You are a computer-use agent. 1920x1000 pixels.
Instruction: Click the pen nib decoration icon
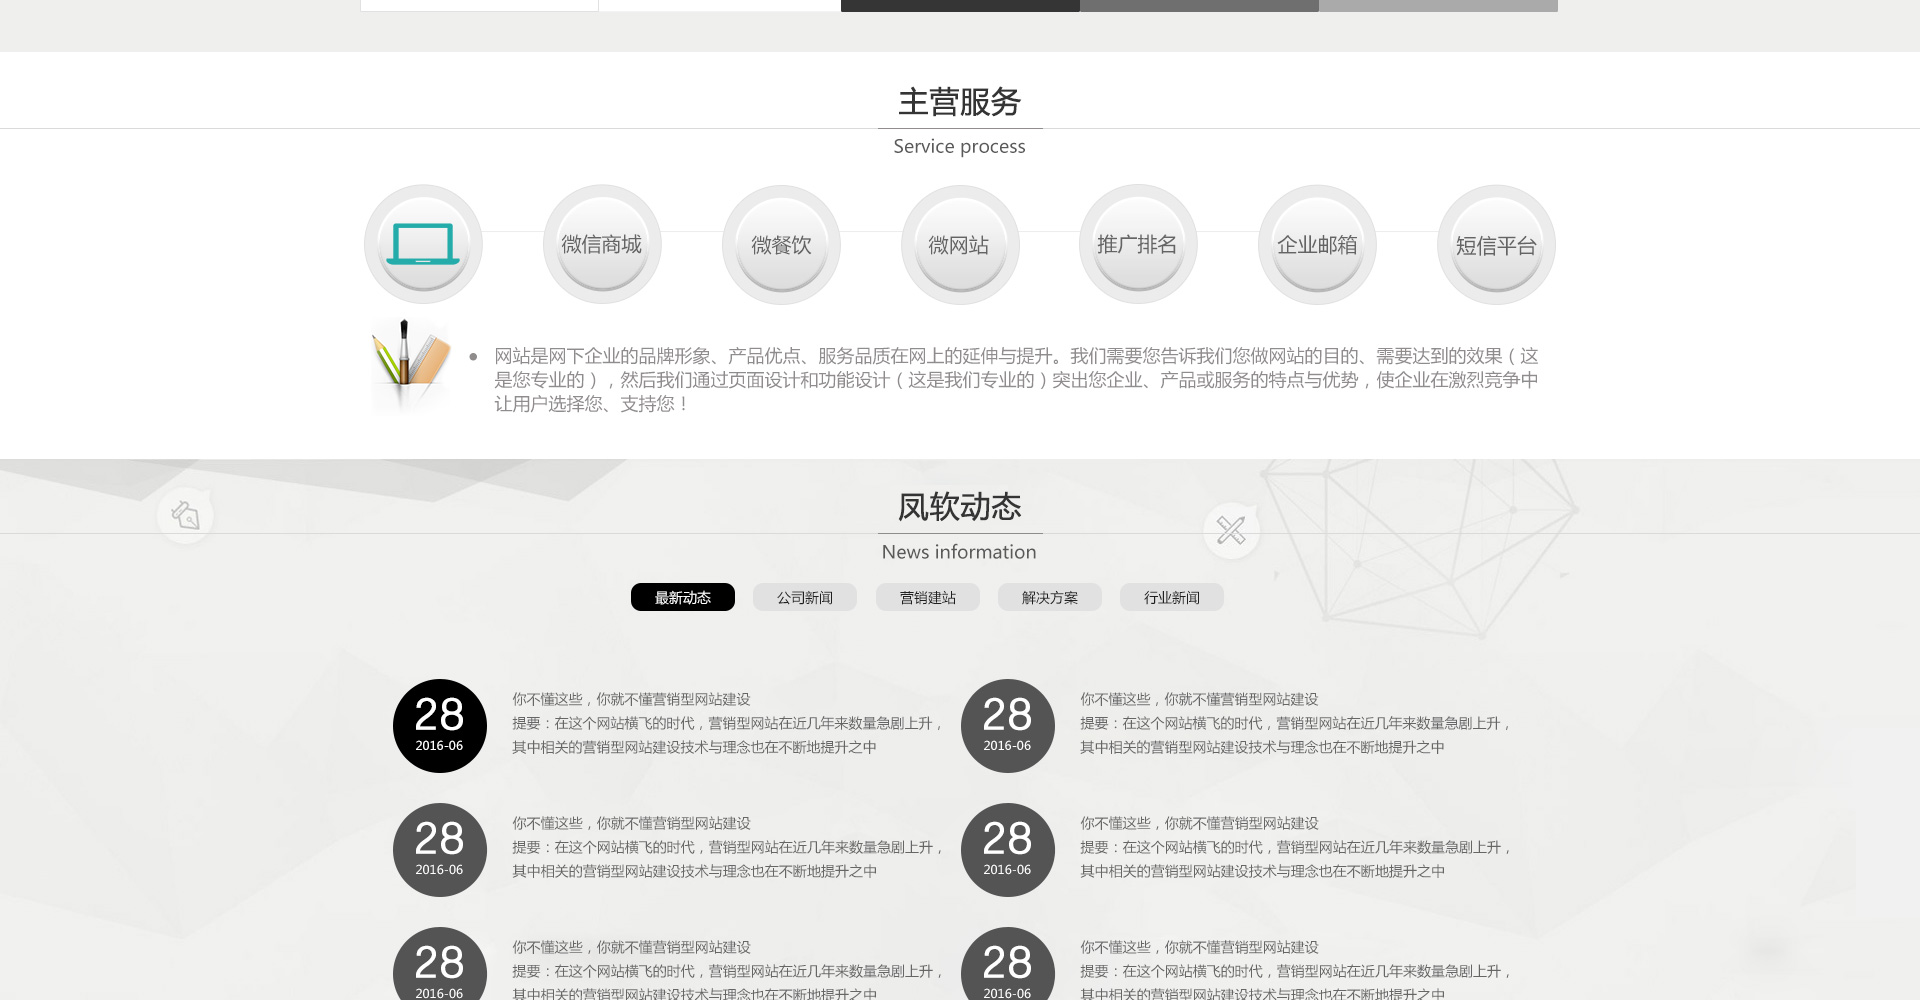pos(186,515)
